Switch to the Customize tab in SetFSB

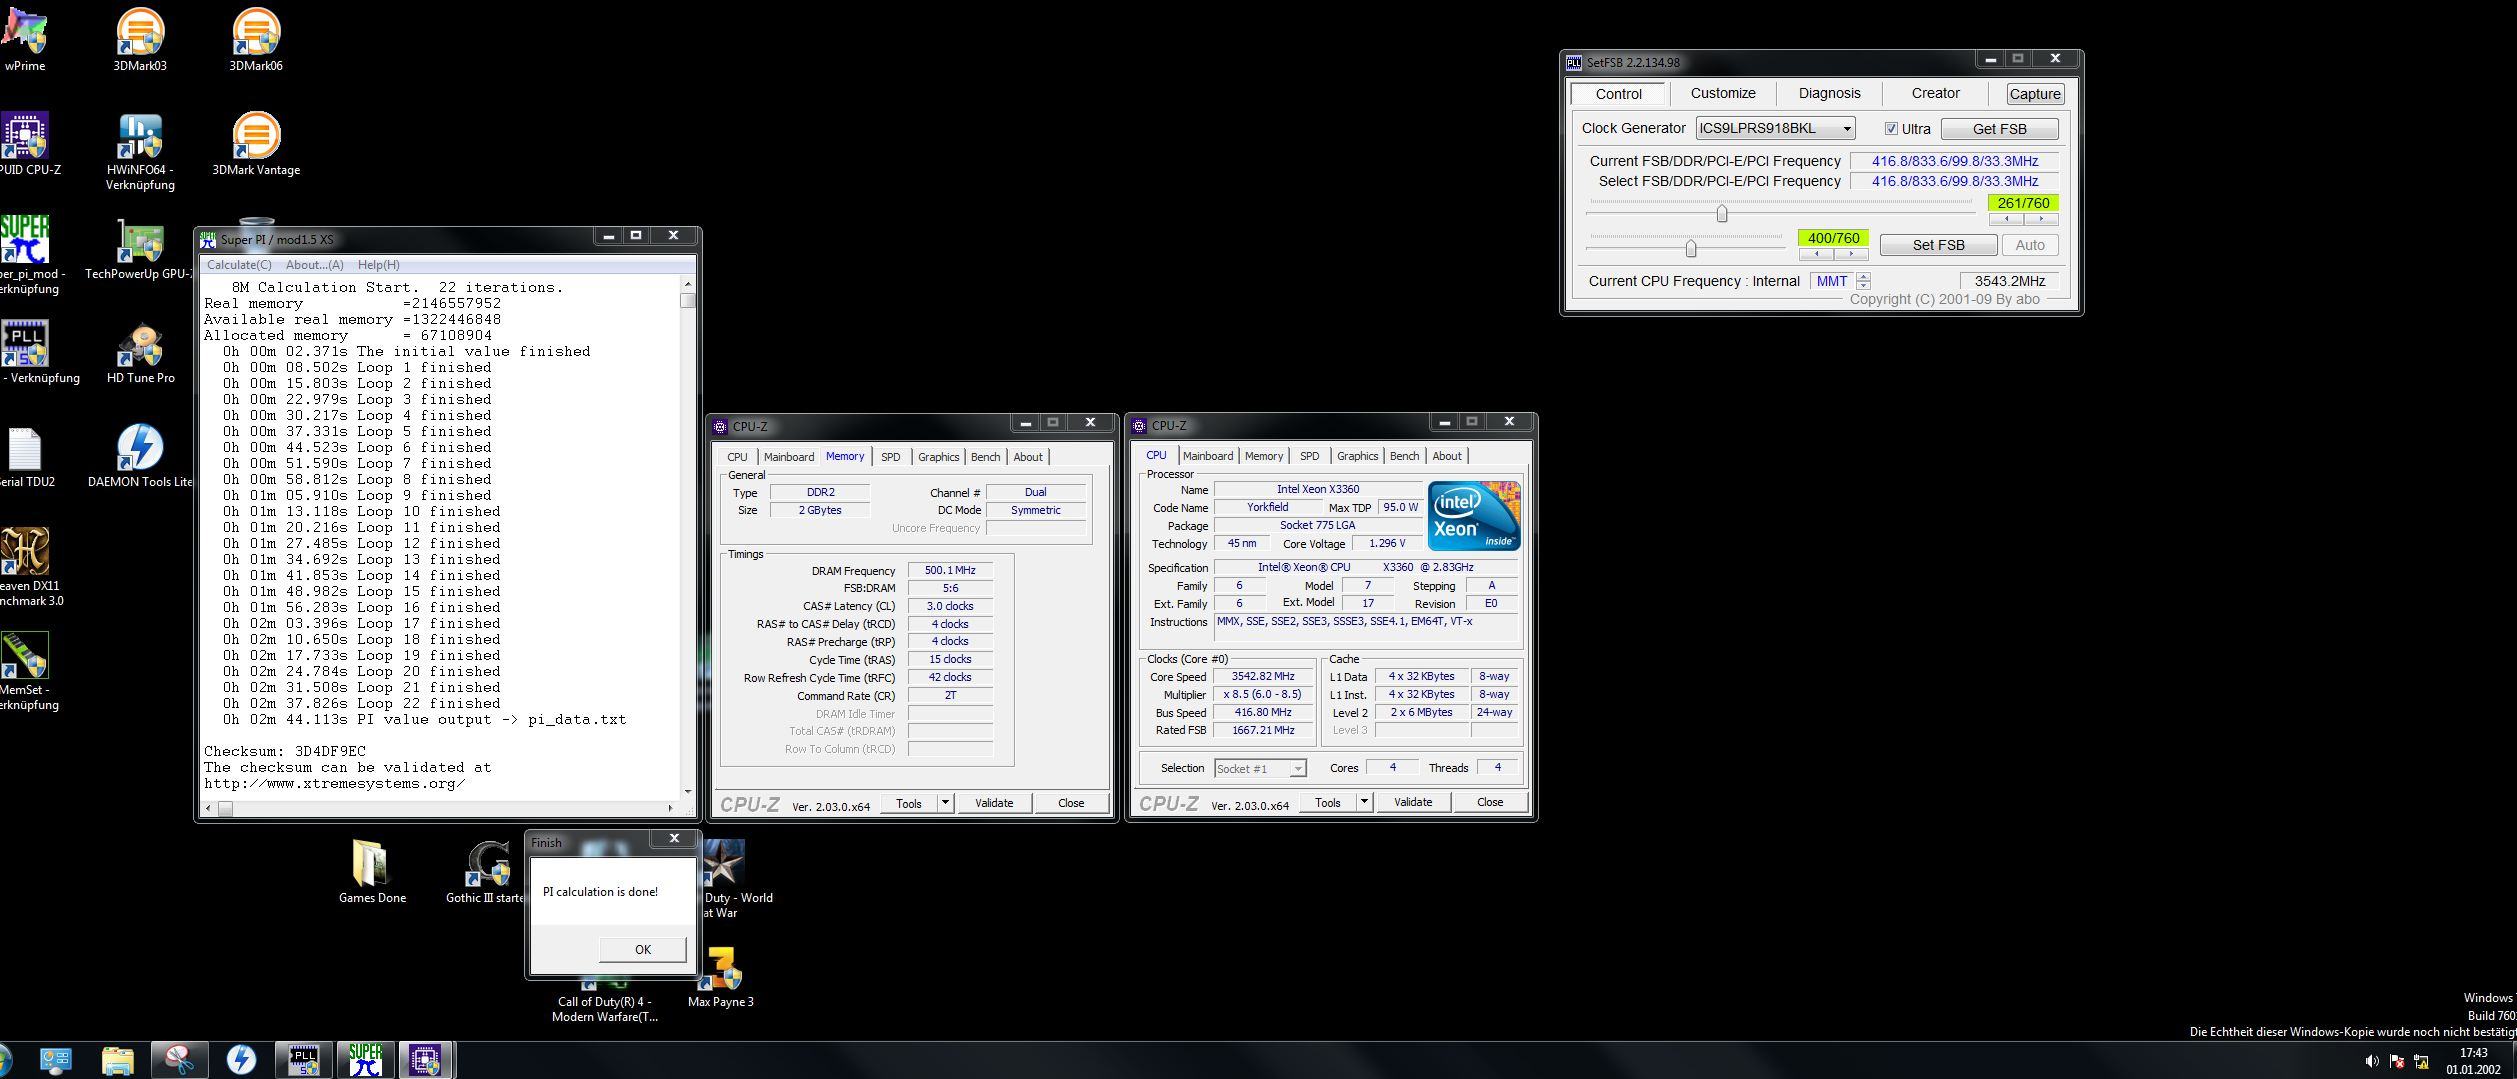1723,93
